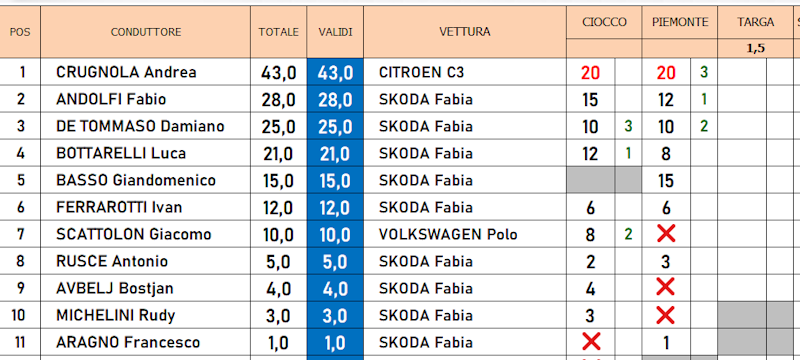800x360 pixels.
Task: Click the green bonus 3 in DE TOMMASO's Ciocco
Action: (628, 126)
